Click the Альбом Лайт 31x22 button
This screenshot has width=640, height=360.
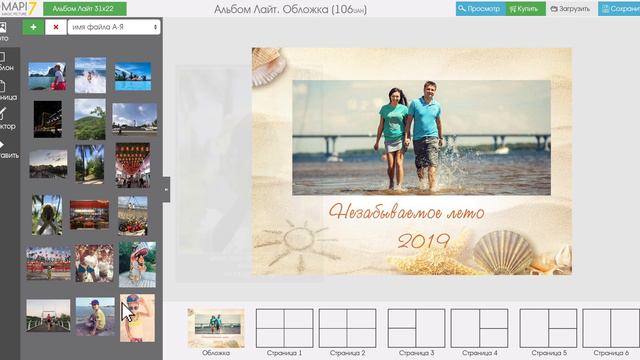pos(85,9)
